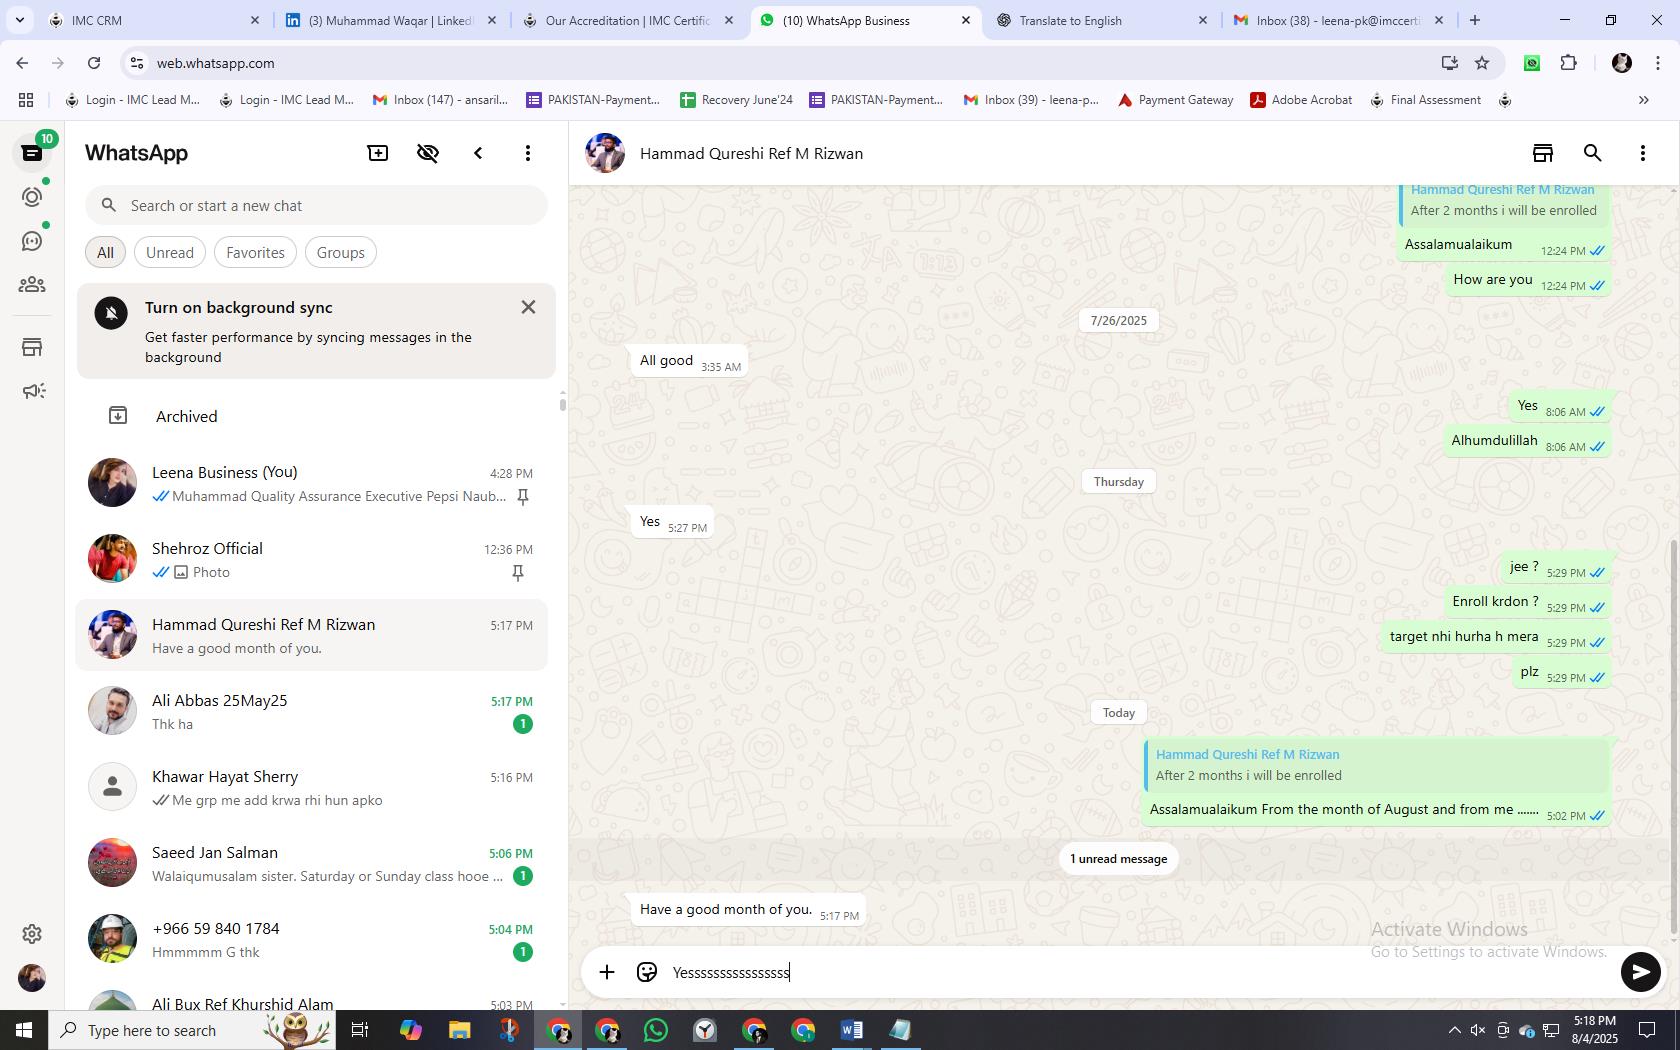This screenshot has width=1680, height=1050.
Task: Open the Extensions puzzle icon
Action: [1569, 63]
